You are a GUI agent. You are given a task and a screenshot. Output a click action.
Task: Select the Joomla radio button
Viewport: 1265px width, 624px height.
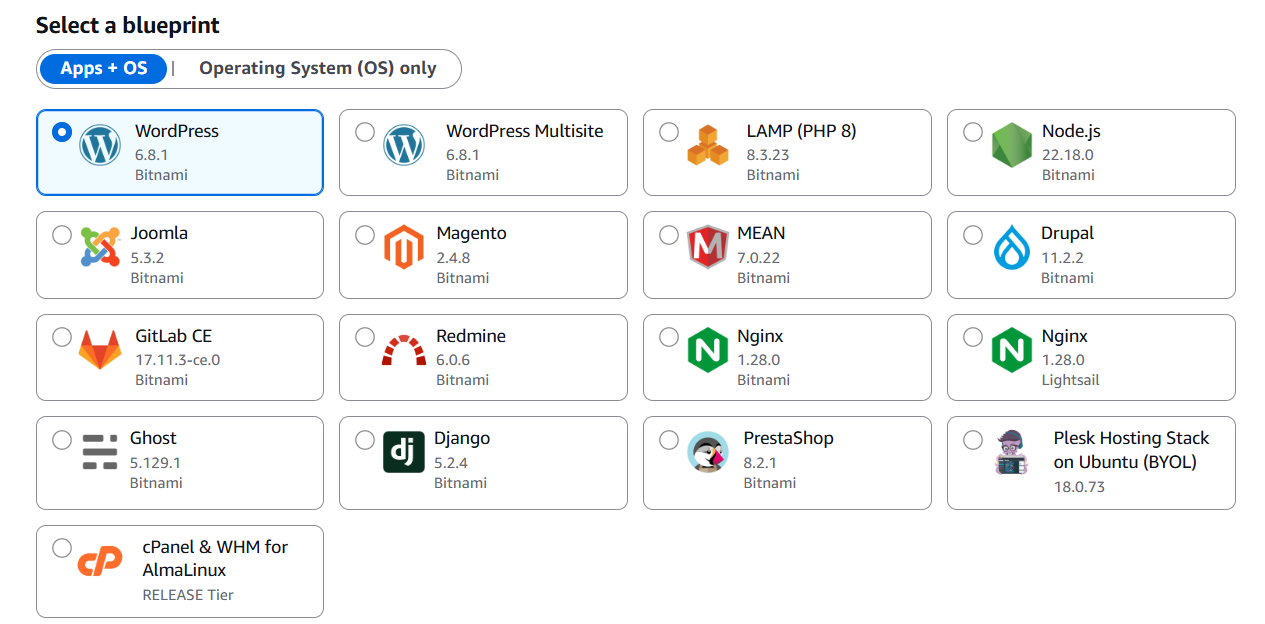62,235
